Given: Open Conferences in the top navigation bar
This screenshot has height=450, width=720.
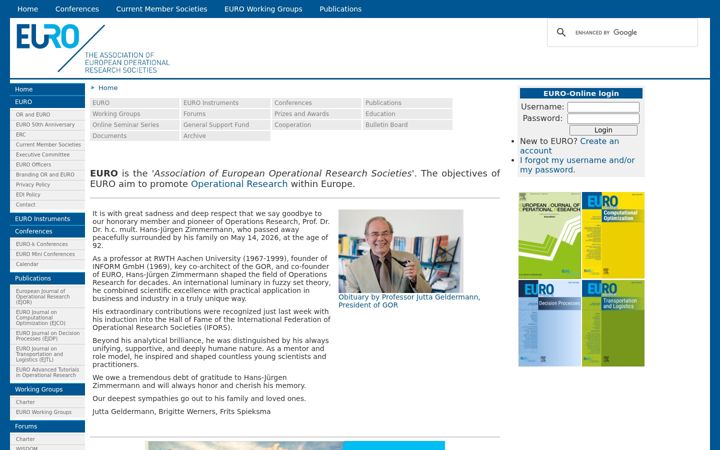Looking at the screenshot, I should (x=77, y=9).
